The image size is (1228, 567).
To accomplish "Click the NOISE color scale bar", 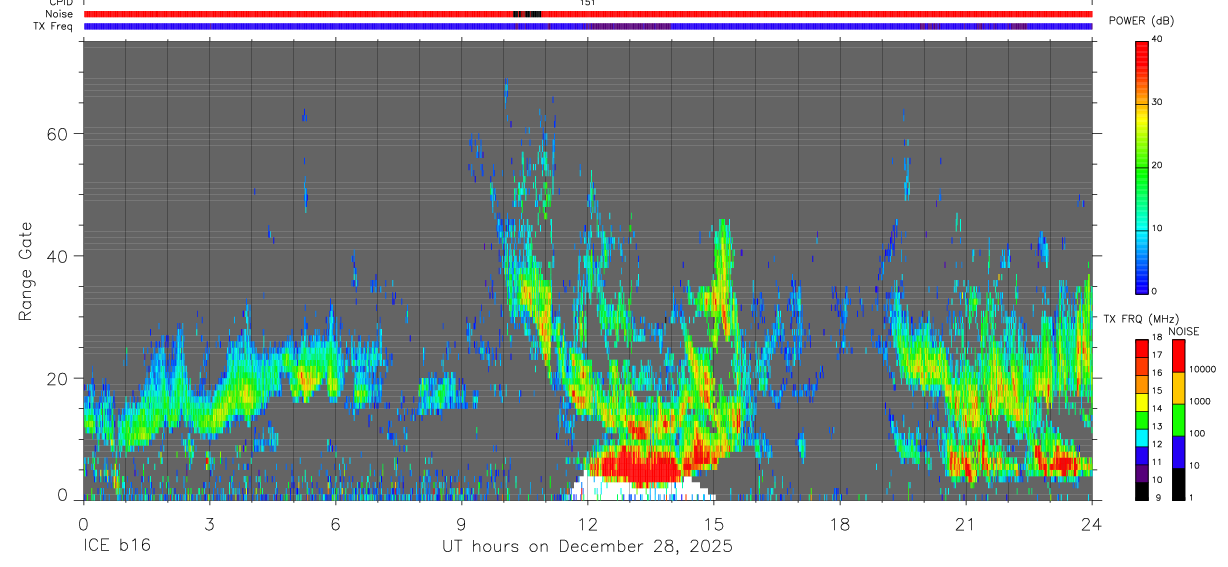I will 1178,419.
